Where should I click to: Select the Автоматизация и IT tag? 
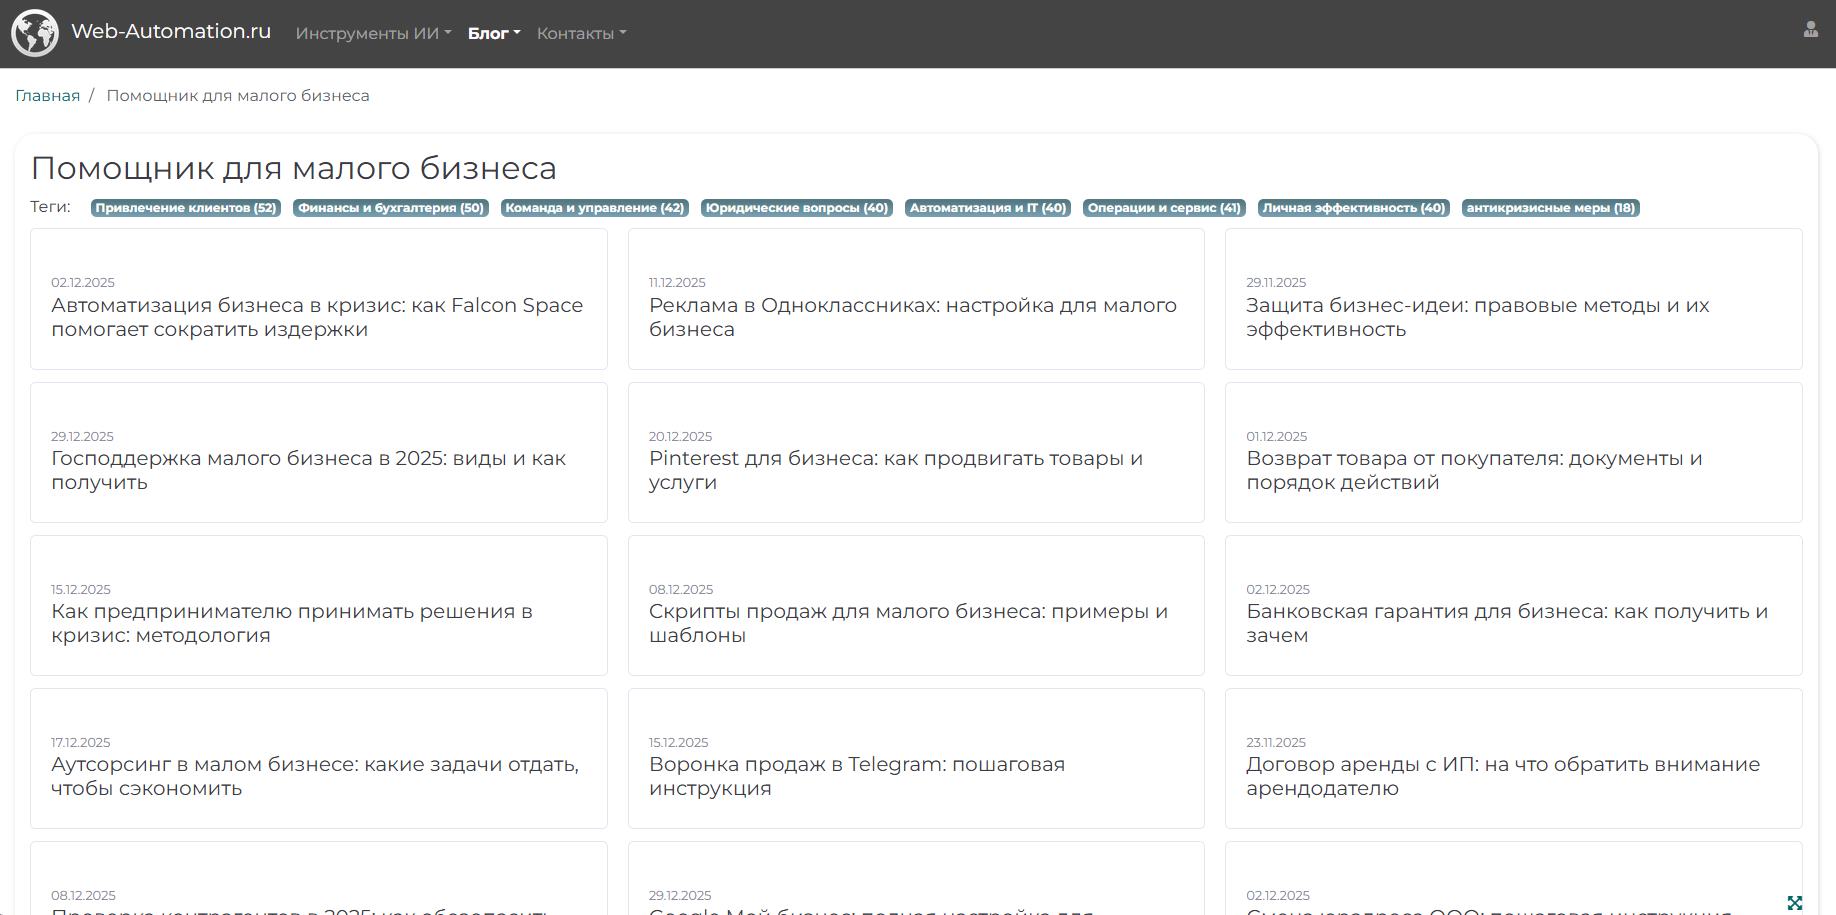click(988, 208)
